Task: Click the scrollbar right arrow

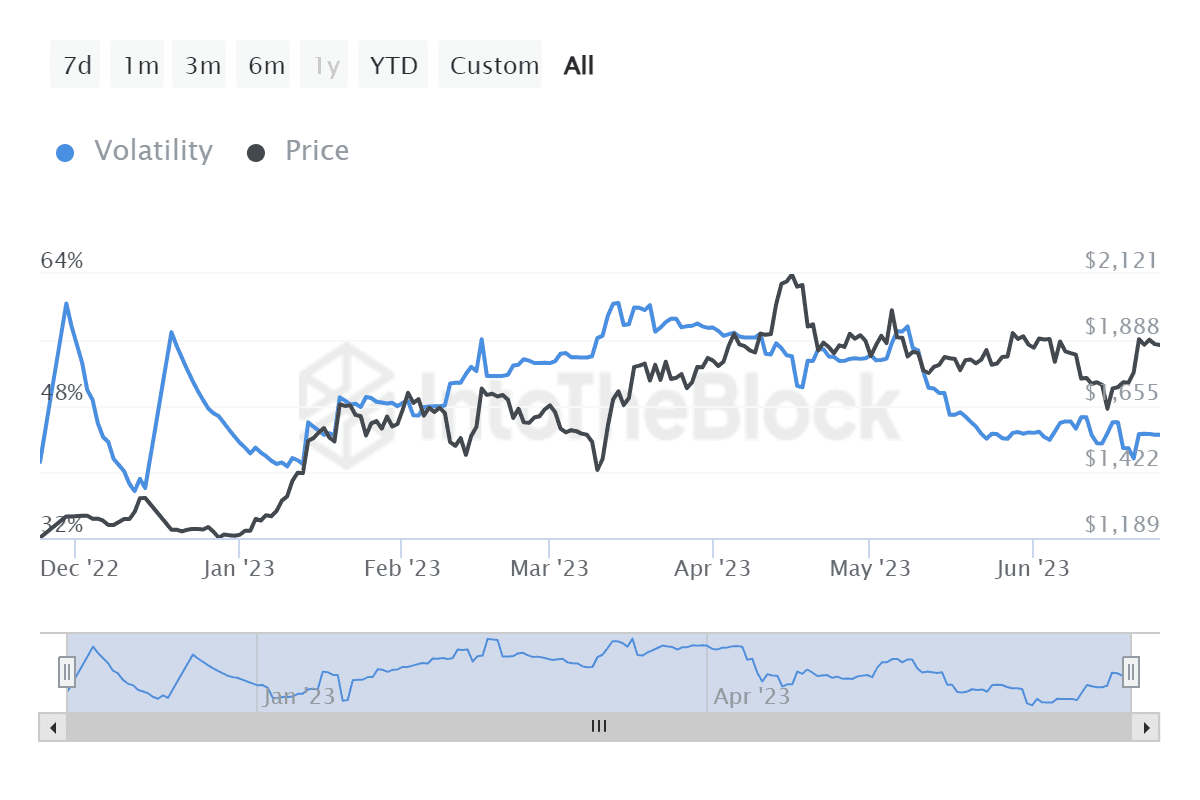Action: click(x=1146, y=727)
